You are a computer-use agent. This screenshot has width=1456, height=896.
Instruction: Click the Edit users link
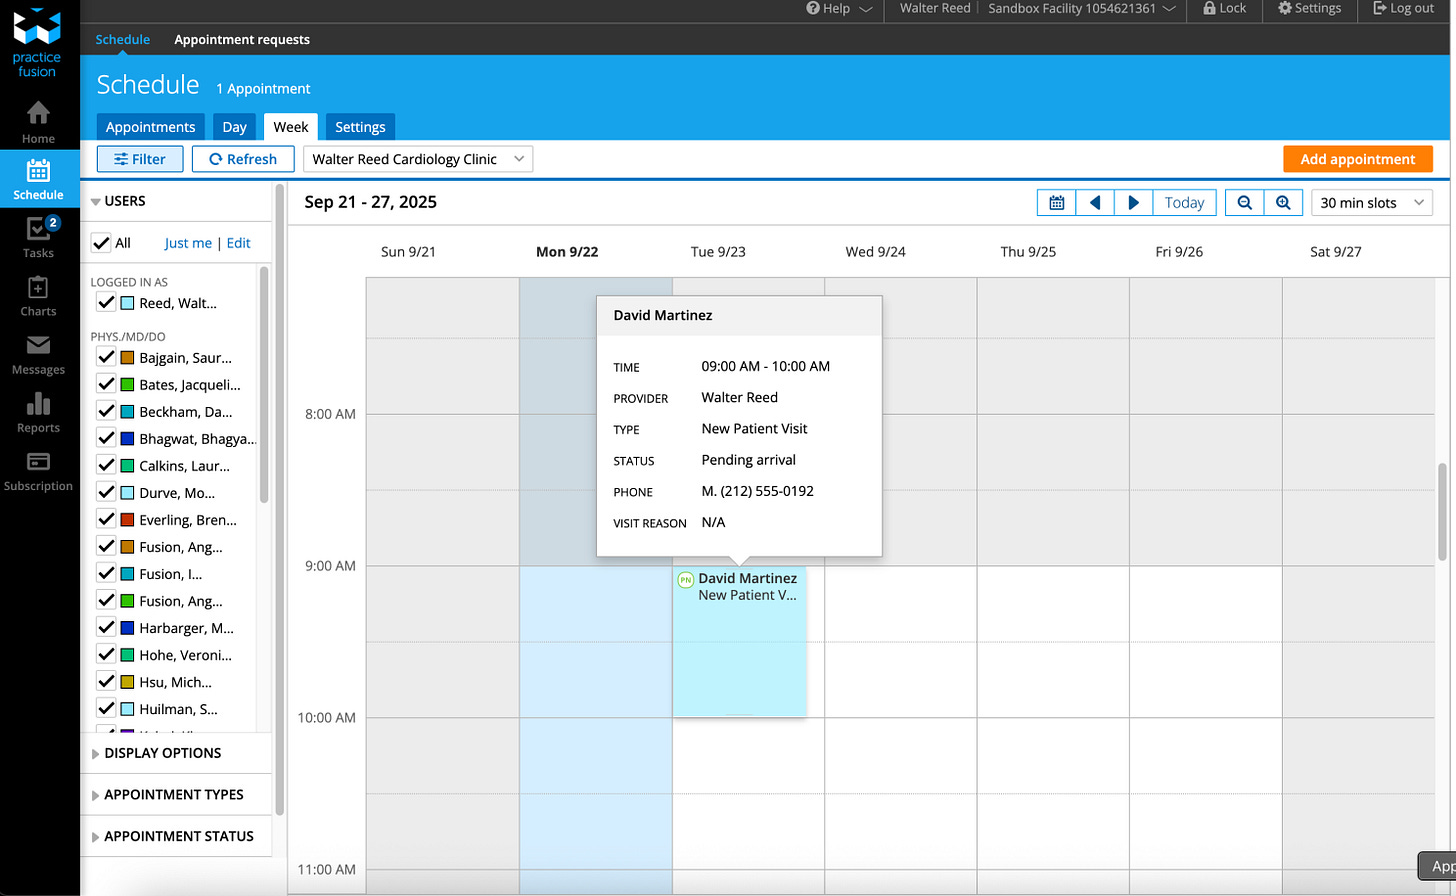tap(239, 243)
